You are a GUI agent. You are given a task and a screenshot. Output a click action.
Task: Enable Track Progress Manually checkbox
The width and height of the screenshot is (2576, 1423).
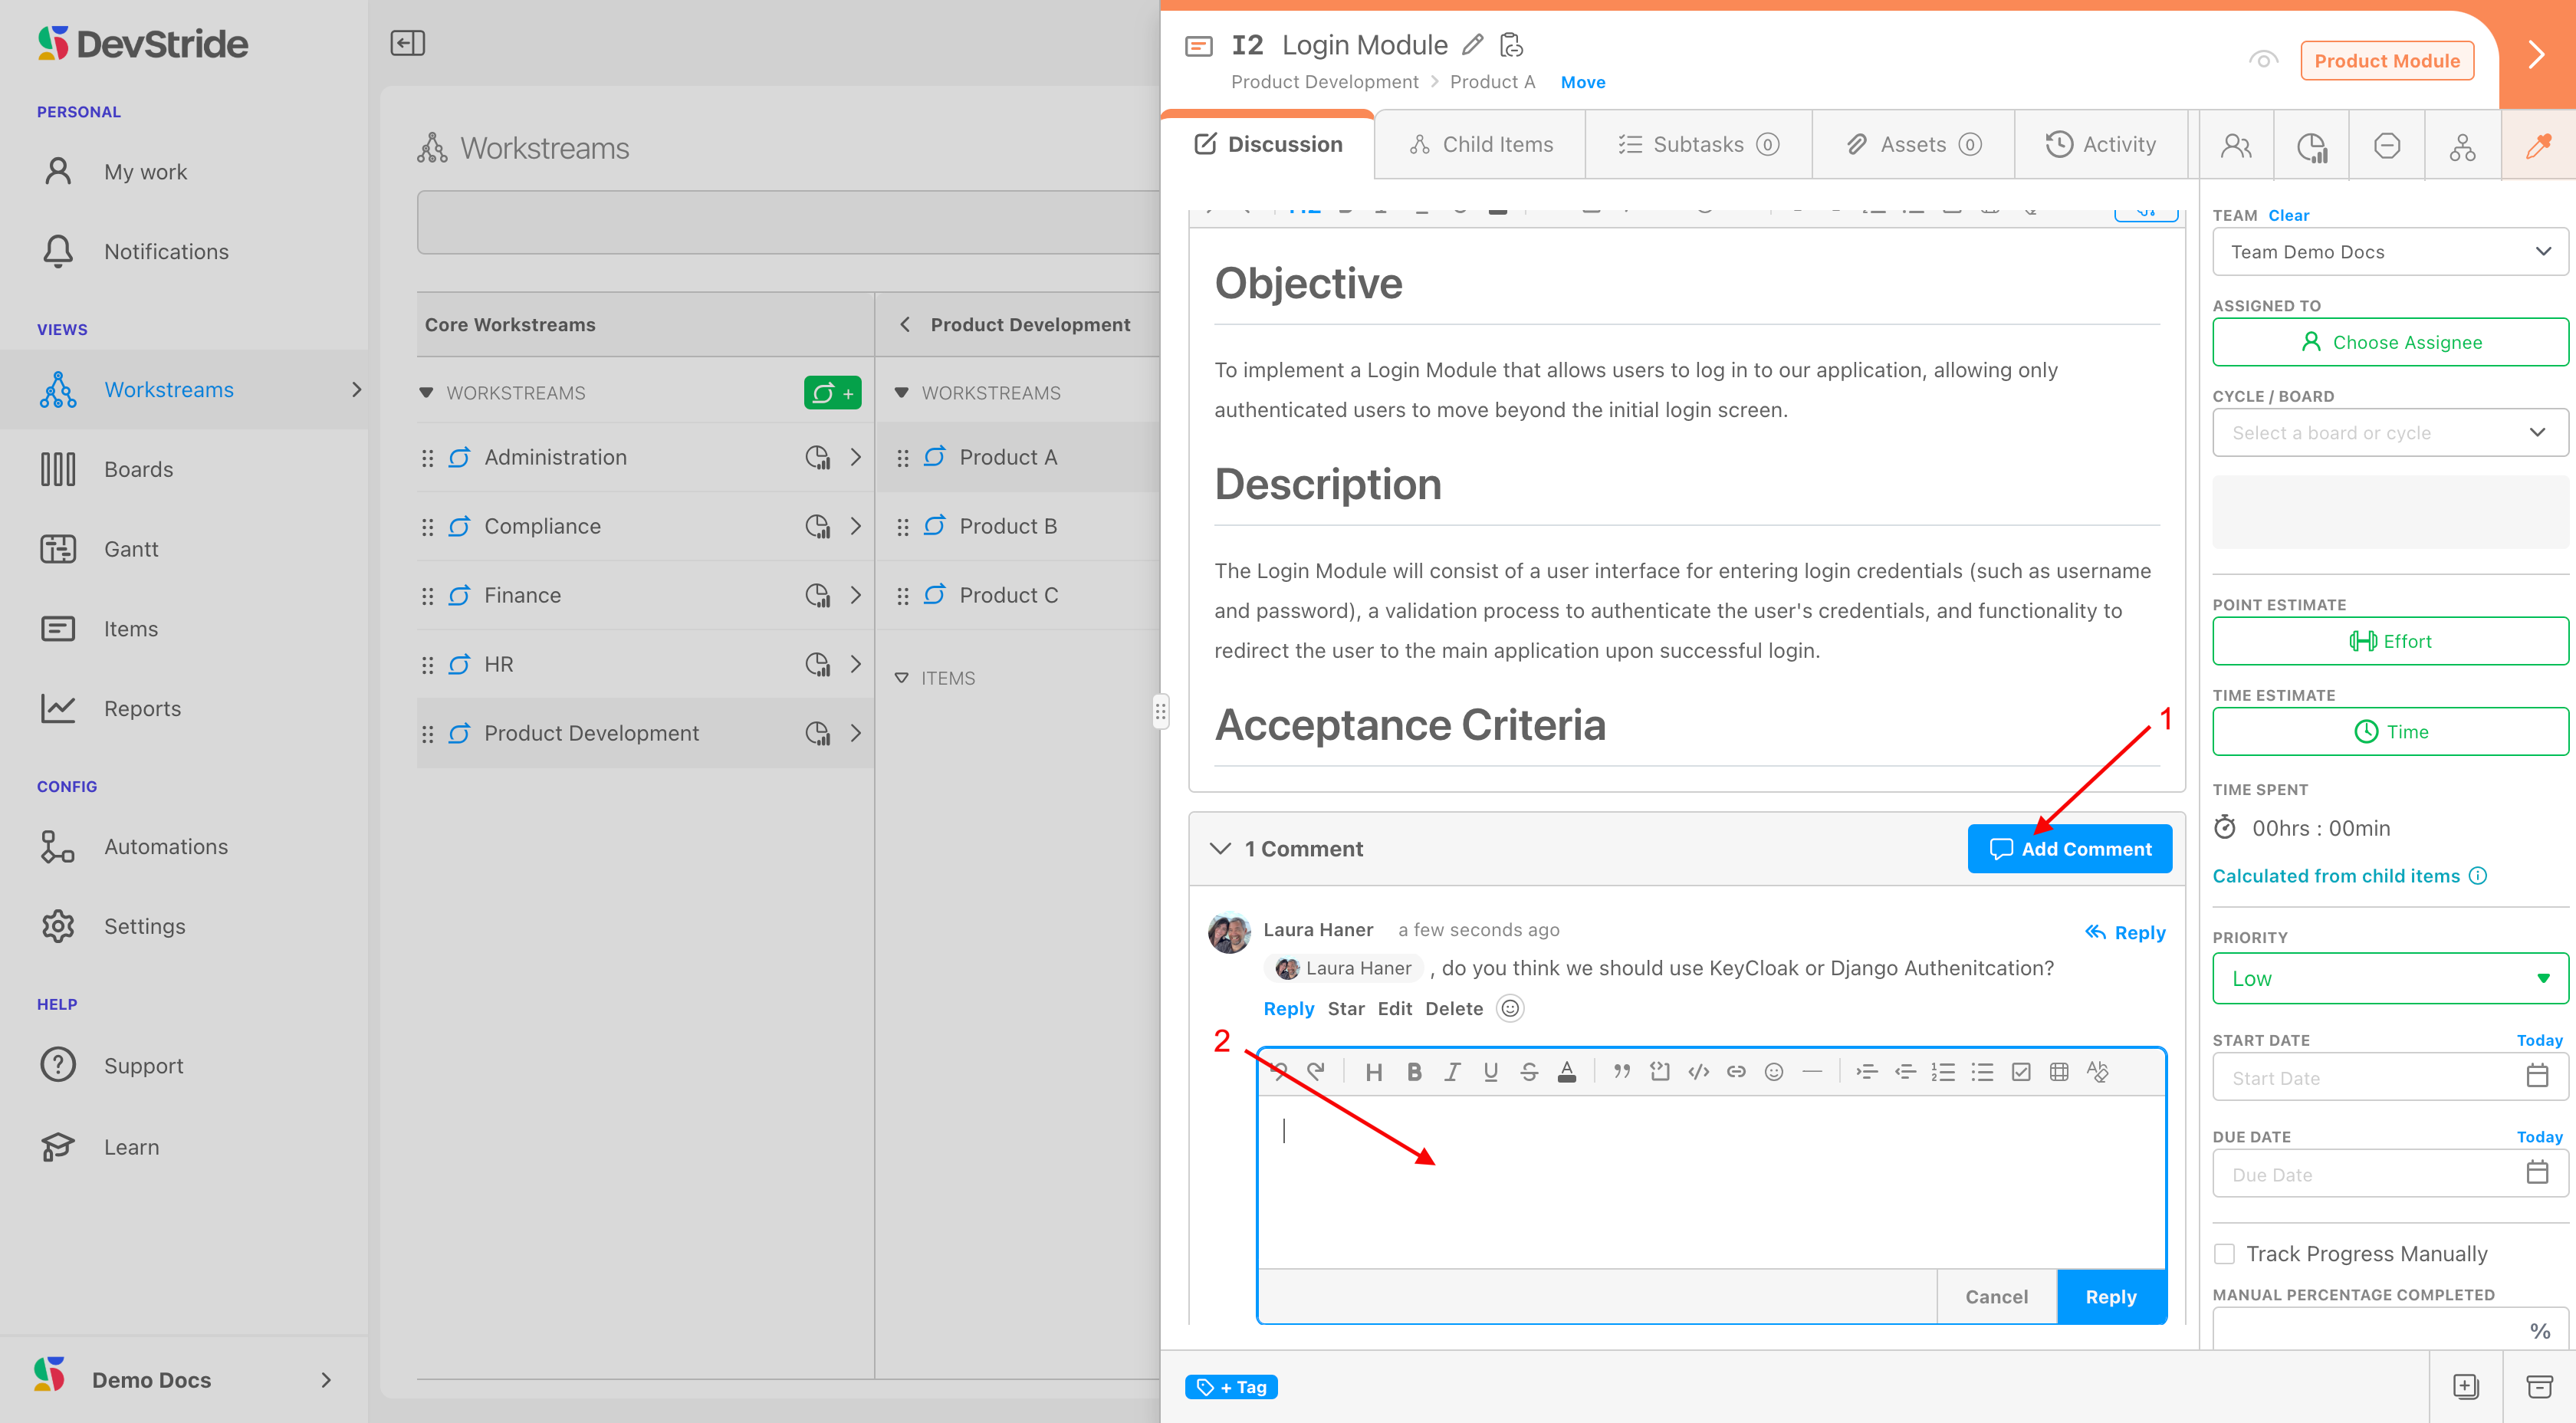pyautogui.click(x=2224, y=1254)
